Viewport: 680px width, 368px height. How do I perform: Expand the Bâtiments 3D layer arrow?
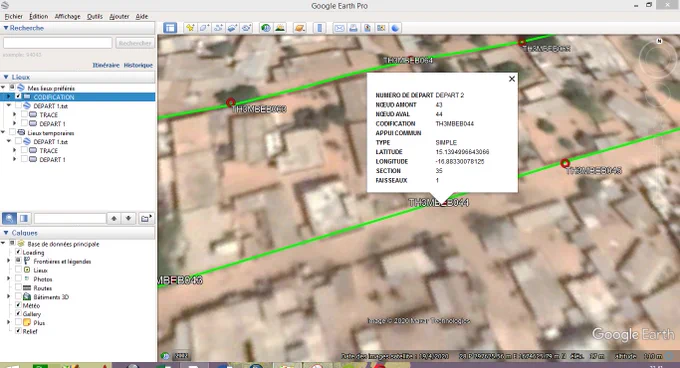(x=8, y=296)
